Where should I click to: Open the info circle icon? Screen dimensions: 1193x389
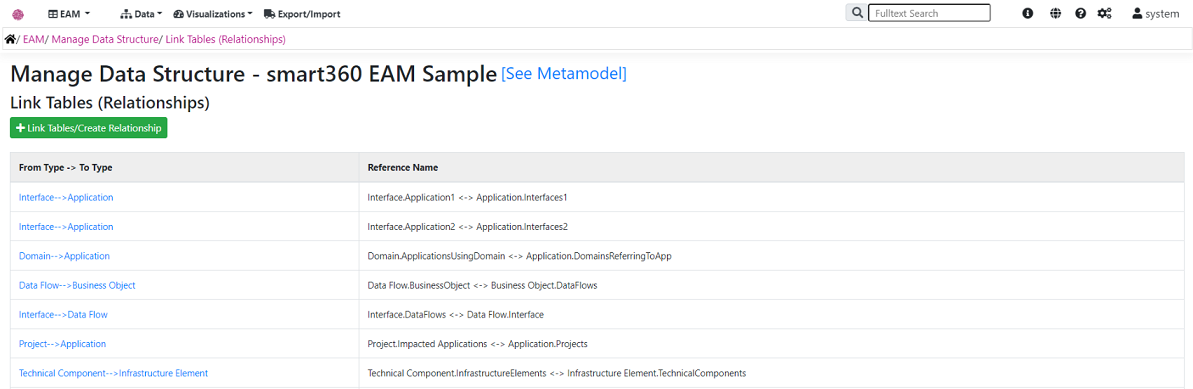coord(1028,14)
